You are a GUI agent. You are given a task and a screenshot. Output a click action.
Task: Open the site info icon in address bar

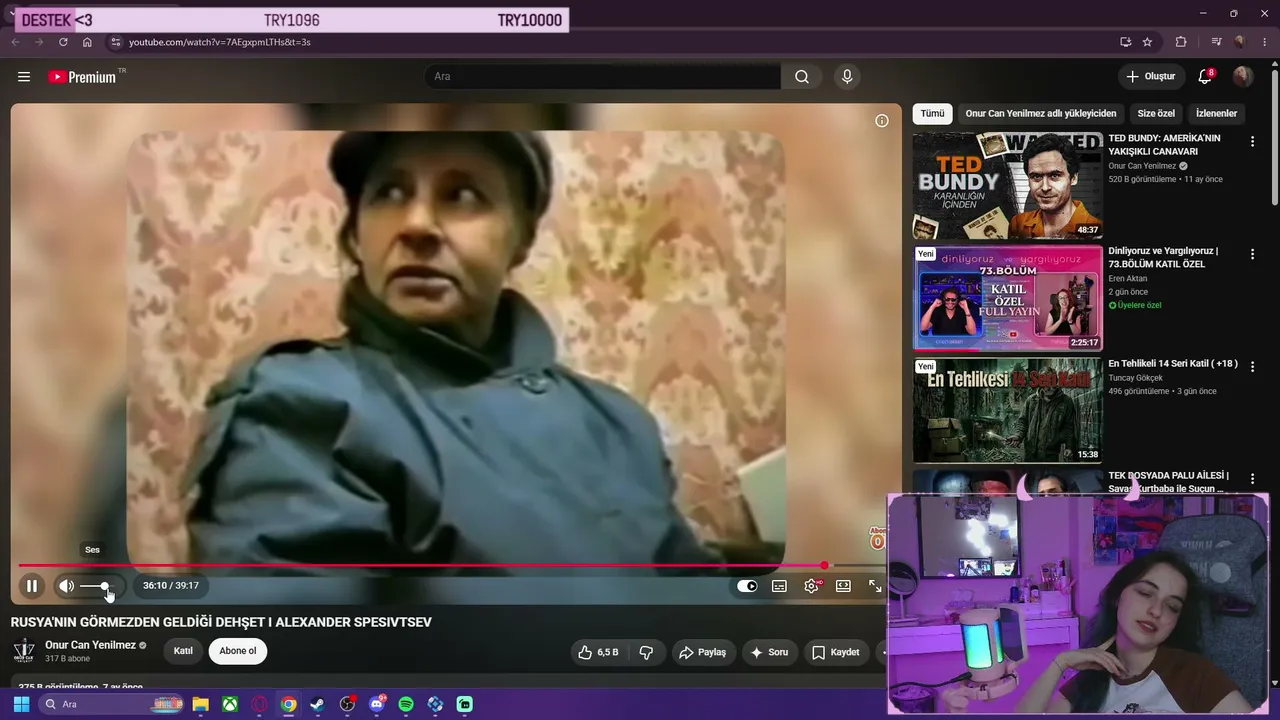point(115,42)
